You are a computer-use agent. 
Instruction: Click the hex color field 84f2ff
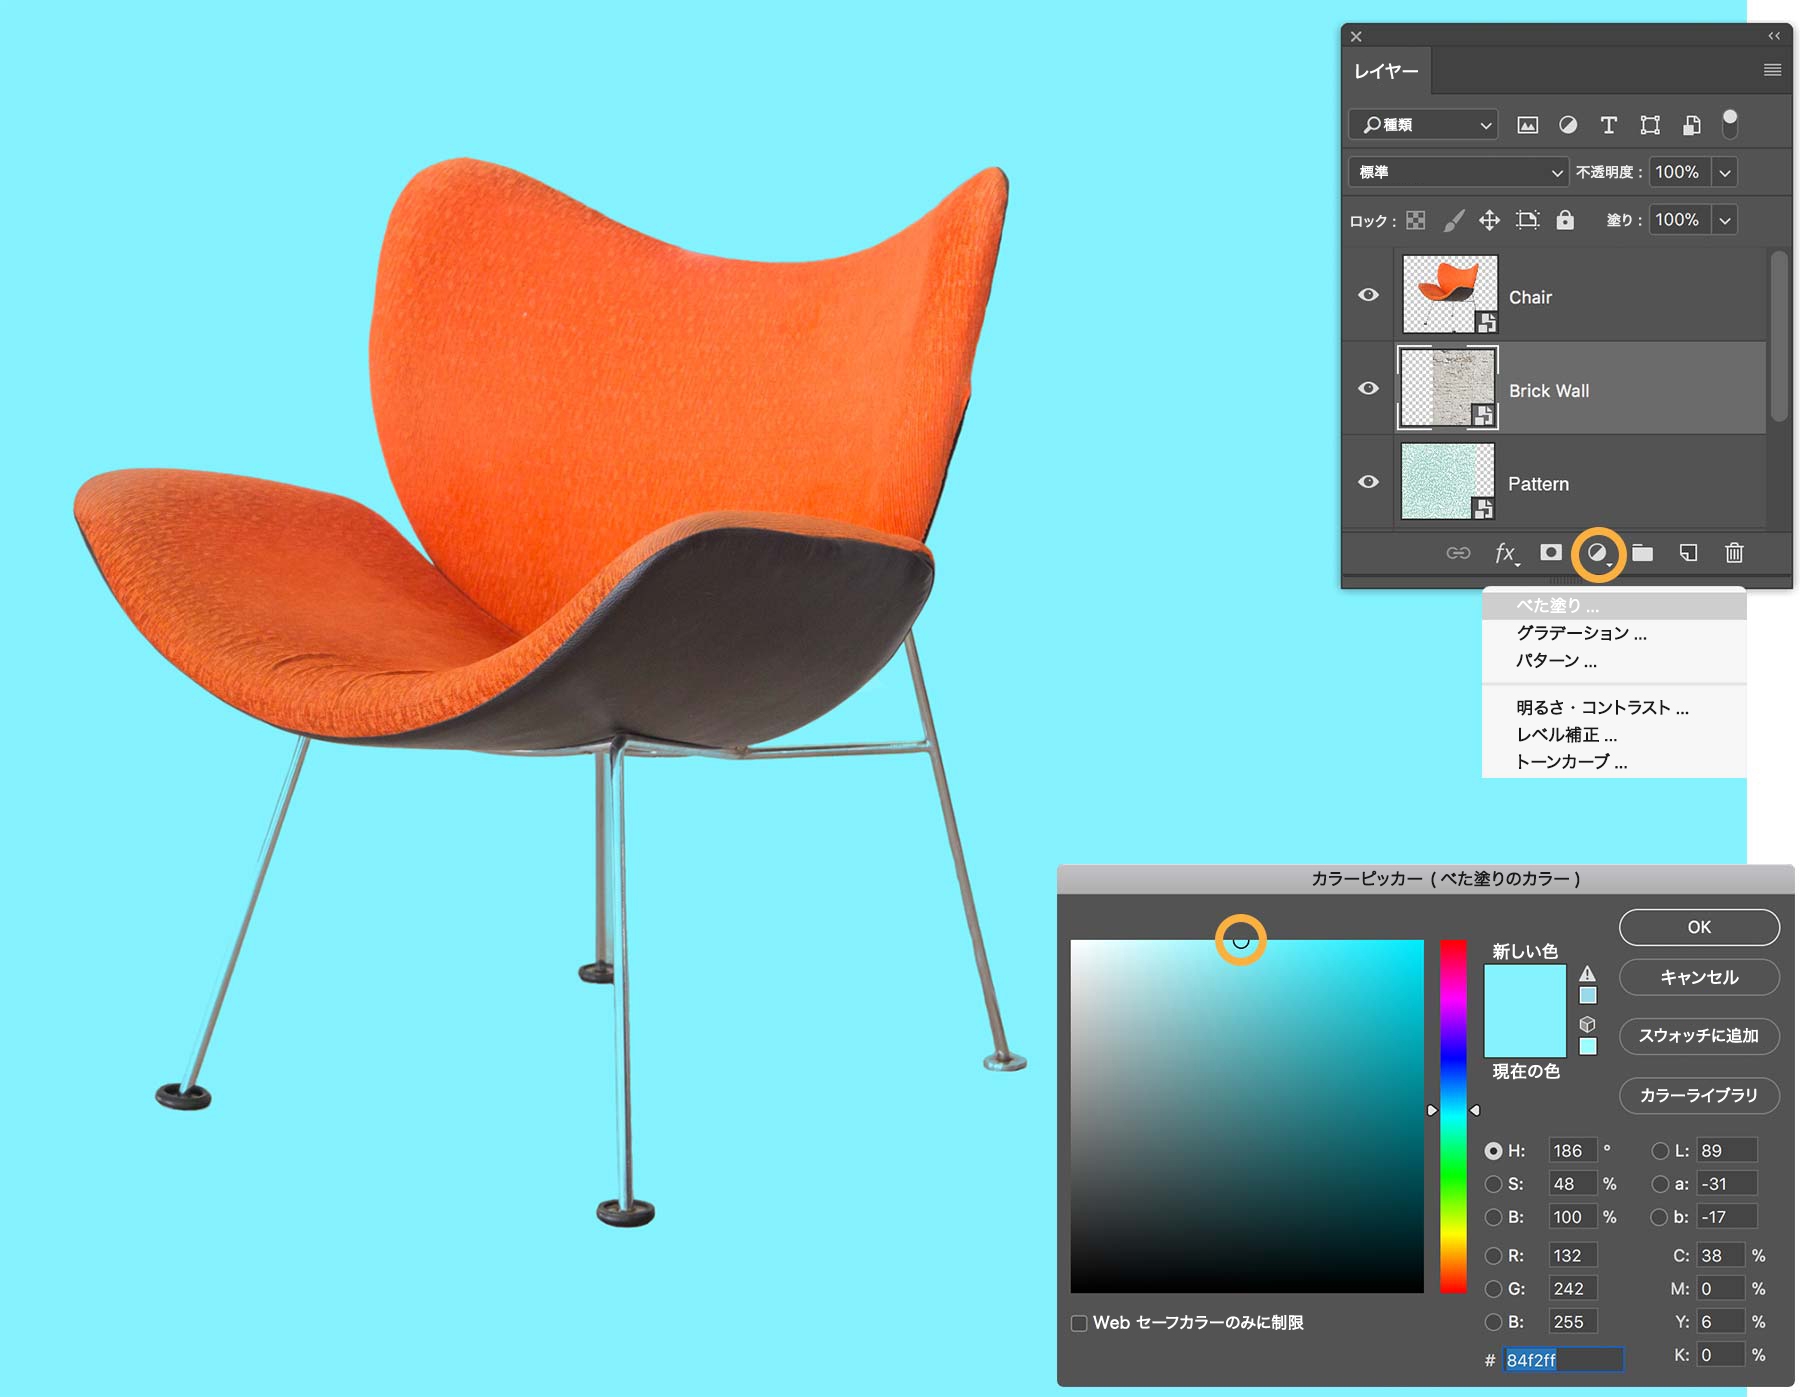(1563, 1360)
